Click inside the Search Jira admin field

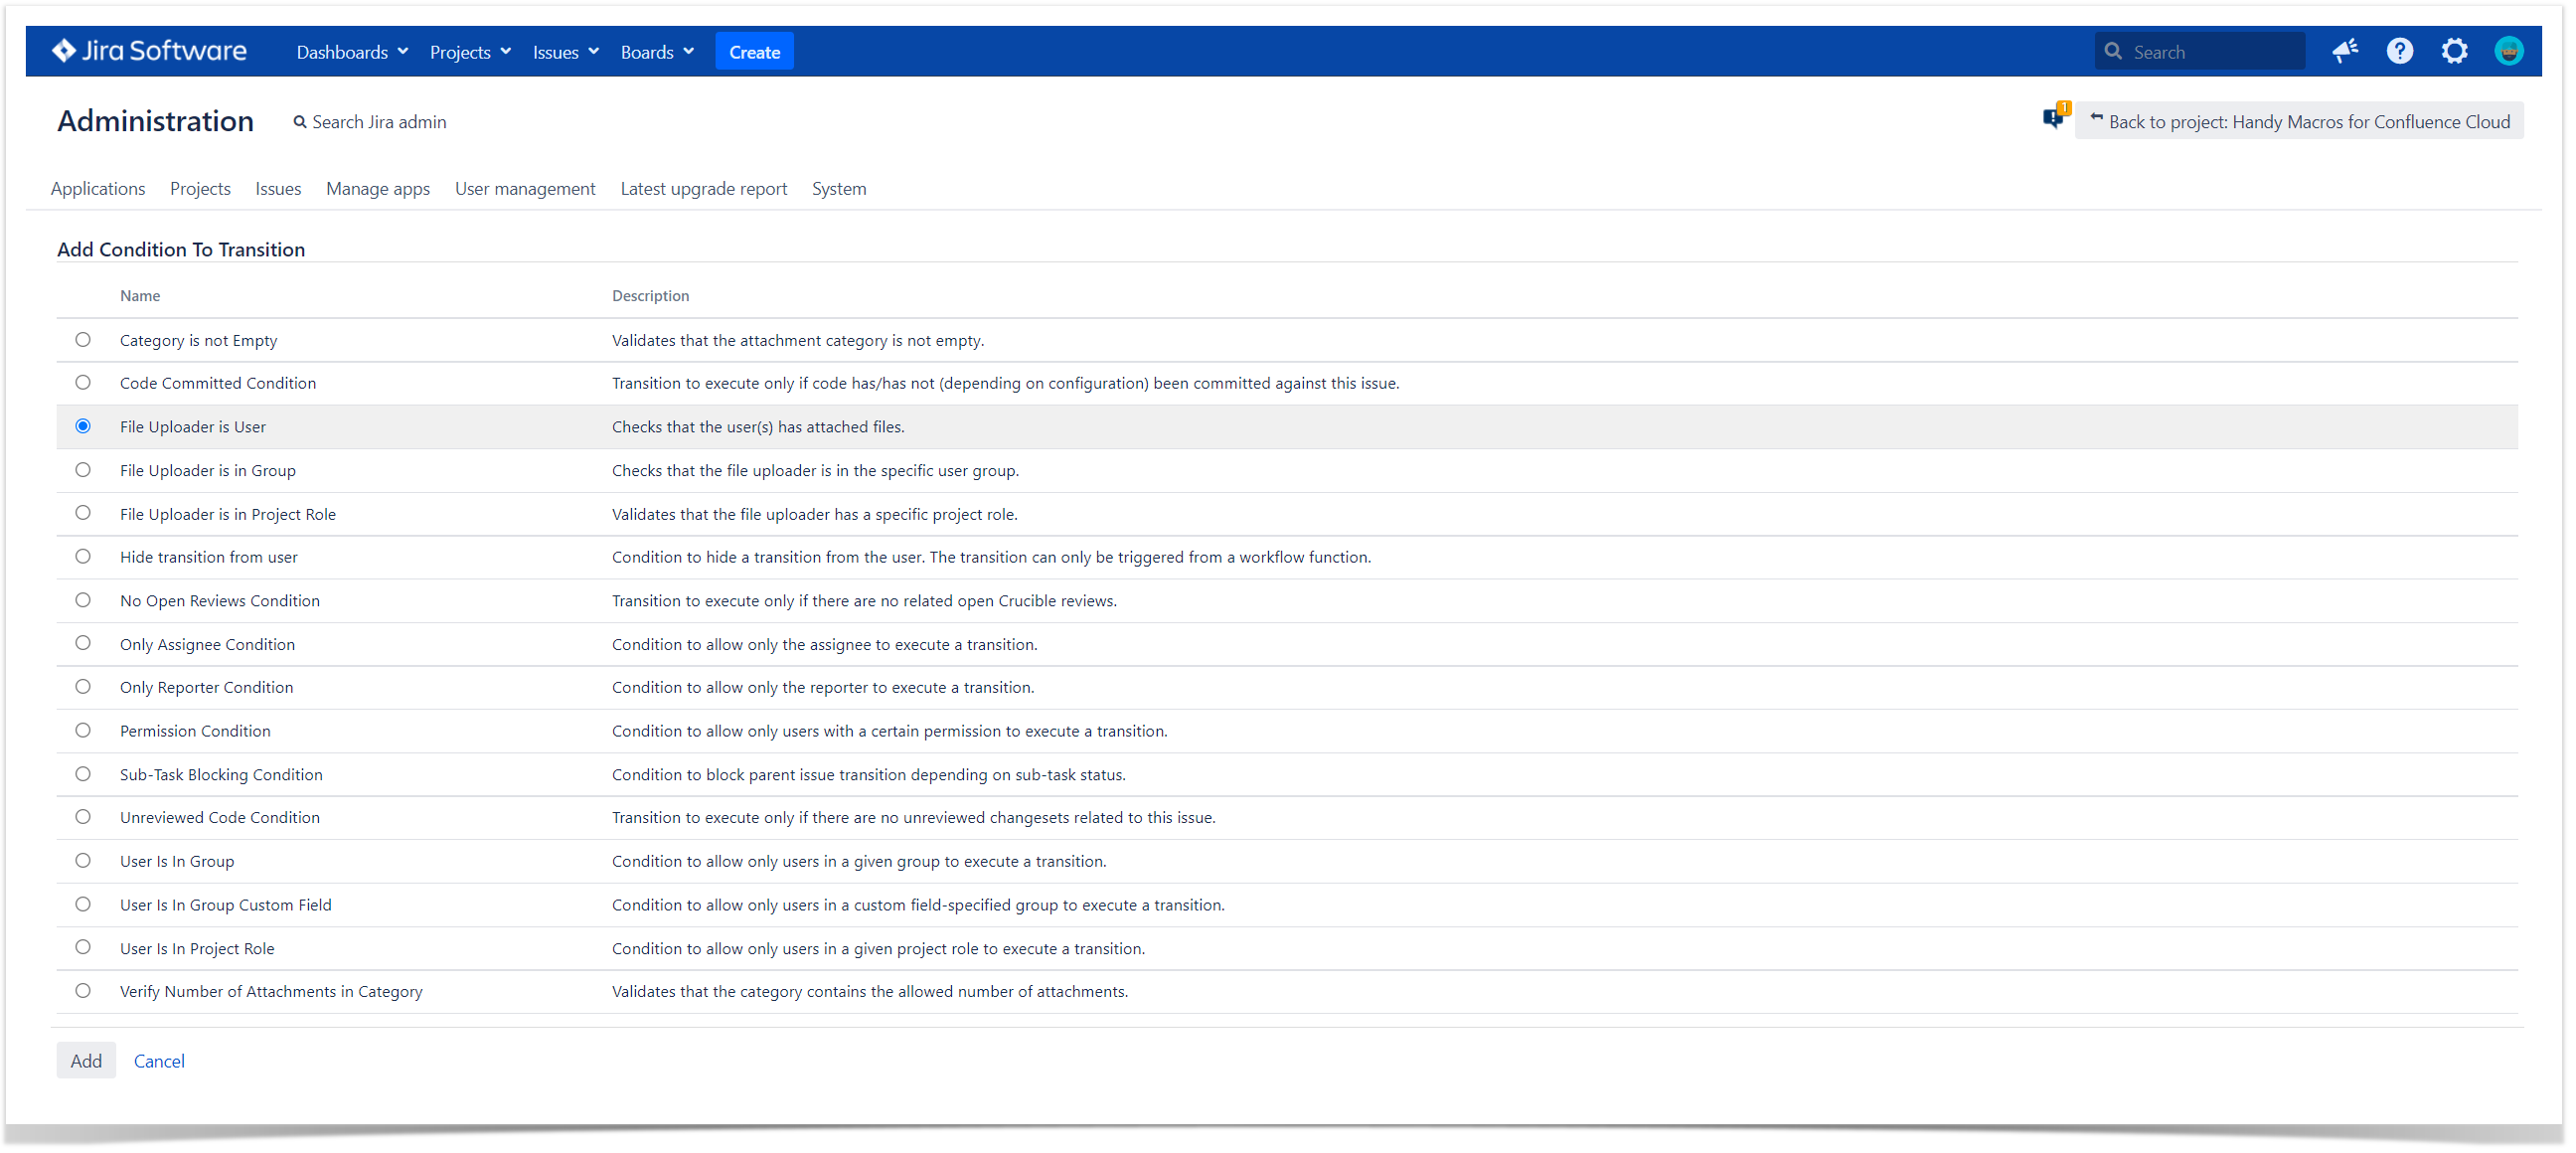tap(380, 121)
